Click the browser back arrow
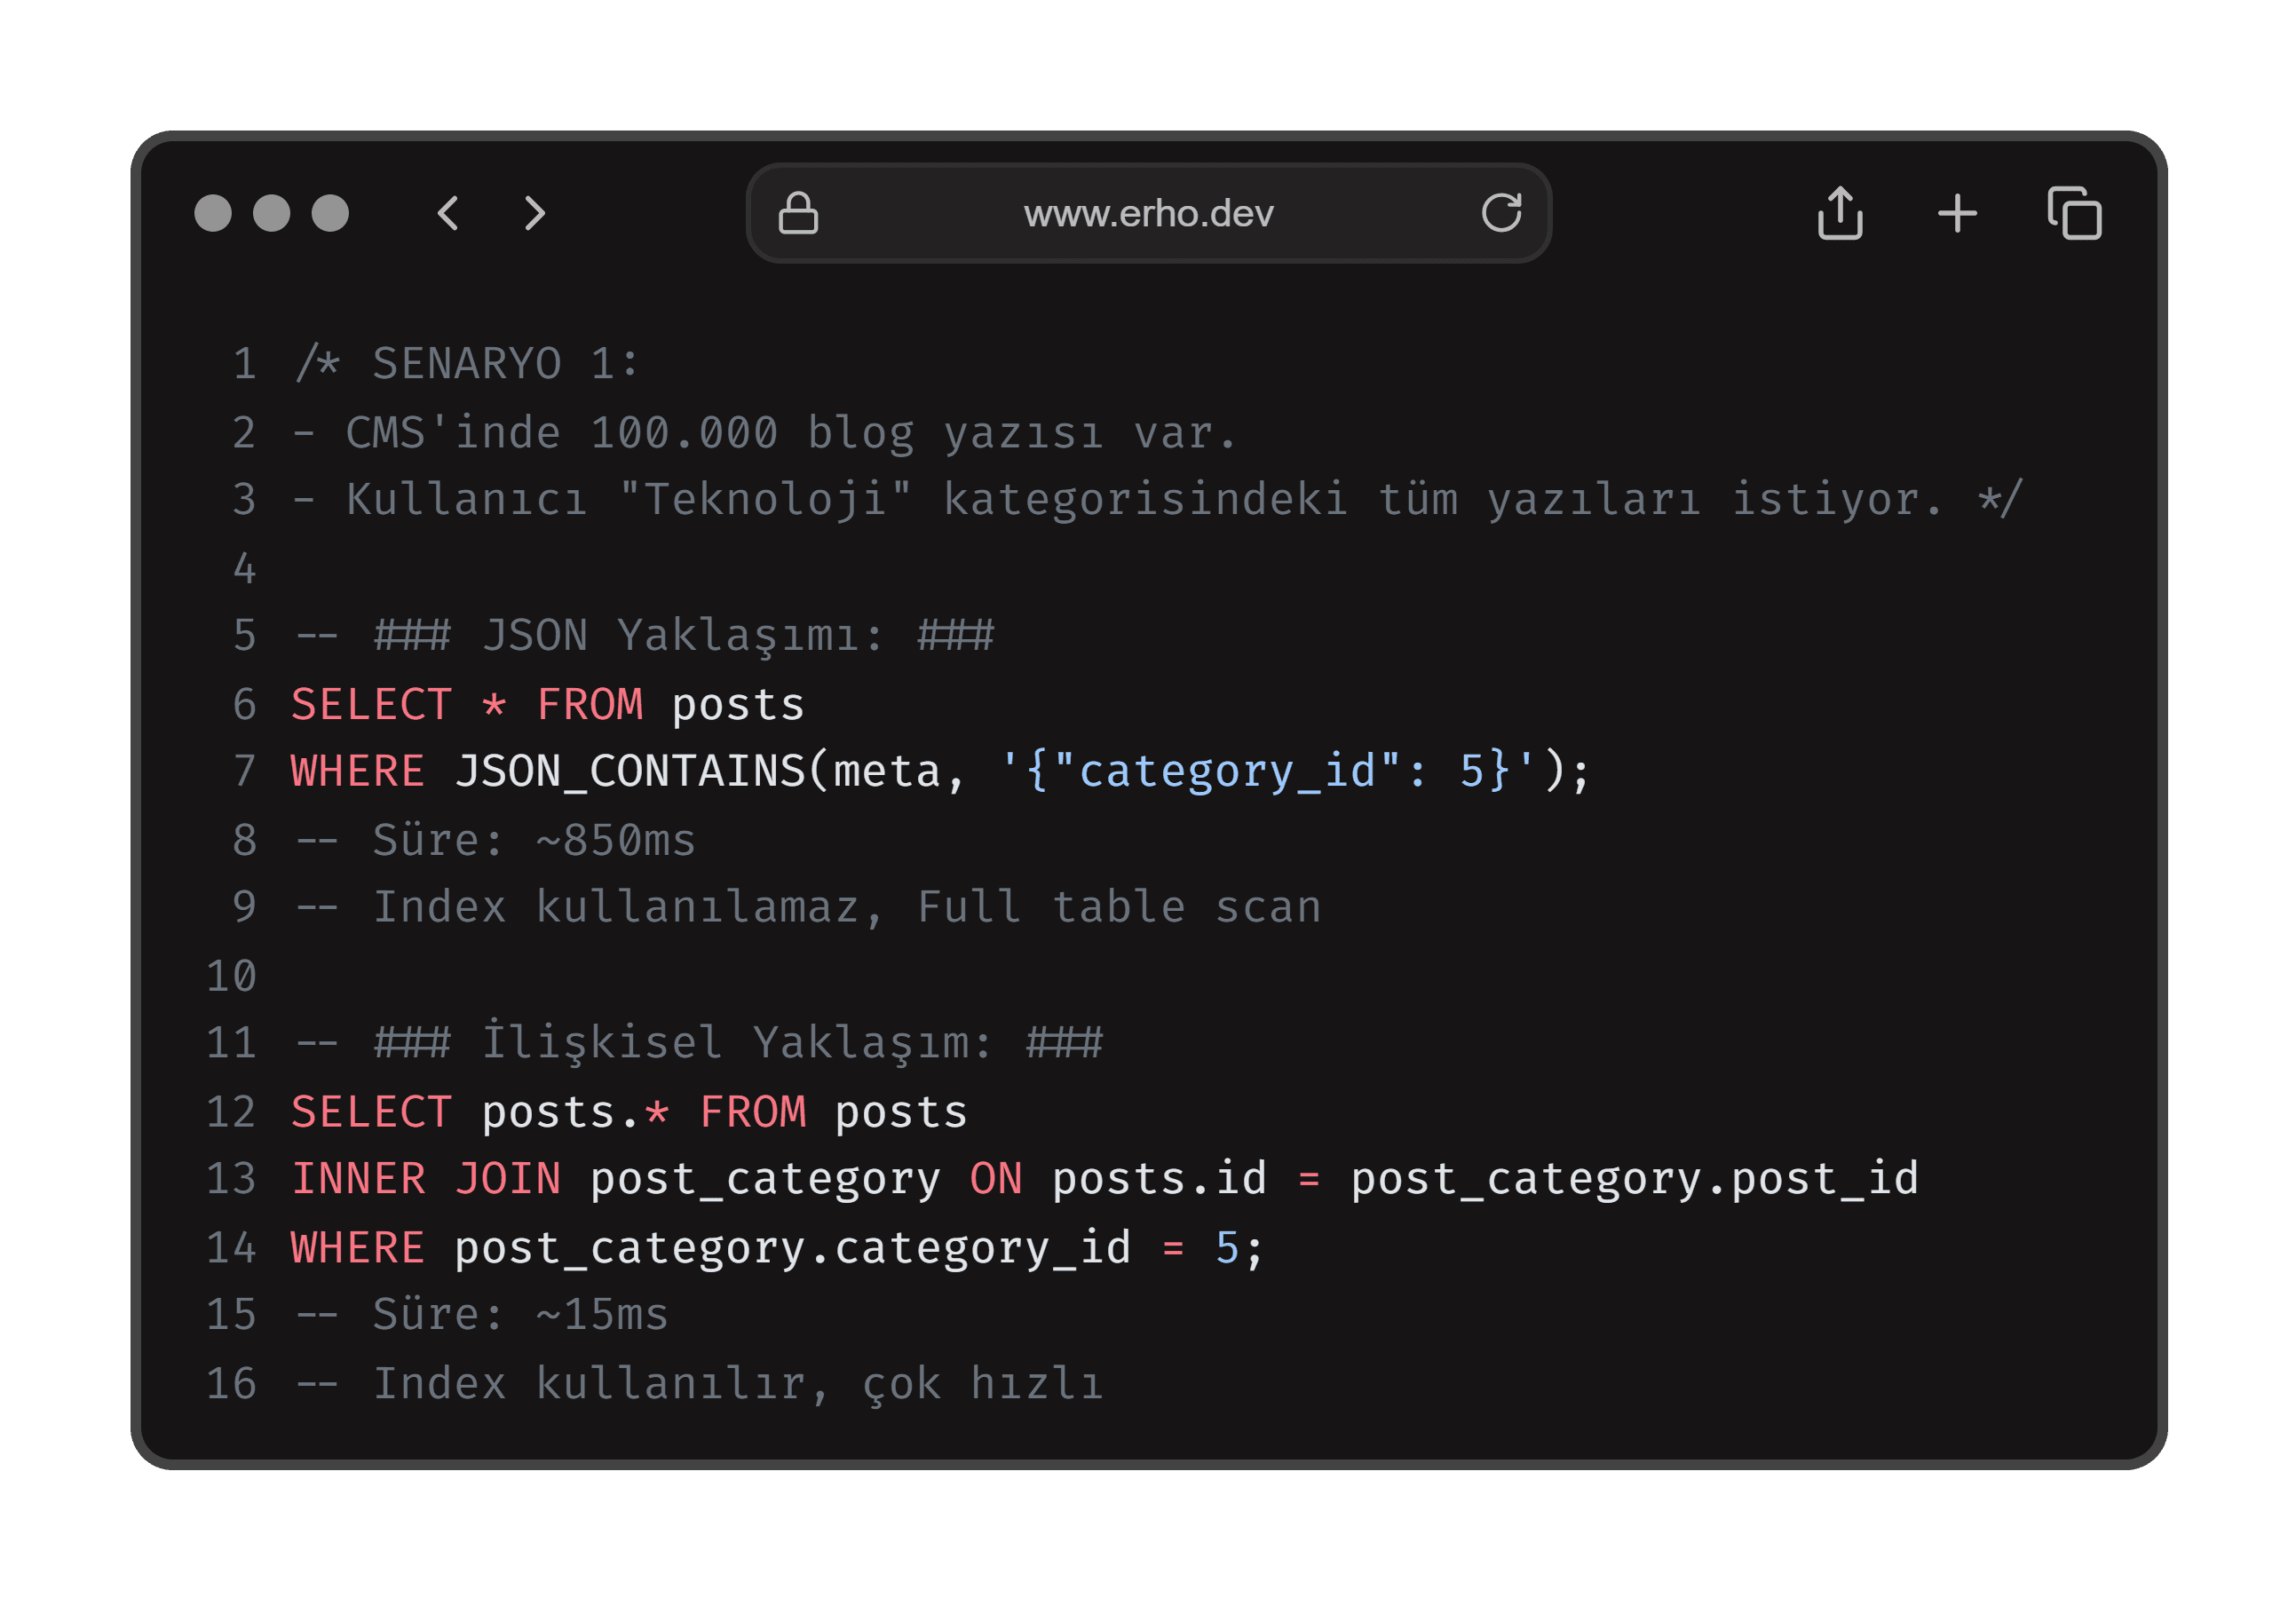Screen dimensions: 2296x1598 (x=448, y=213)
